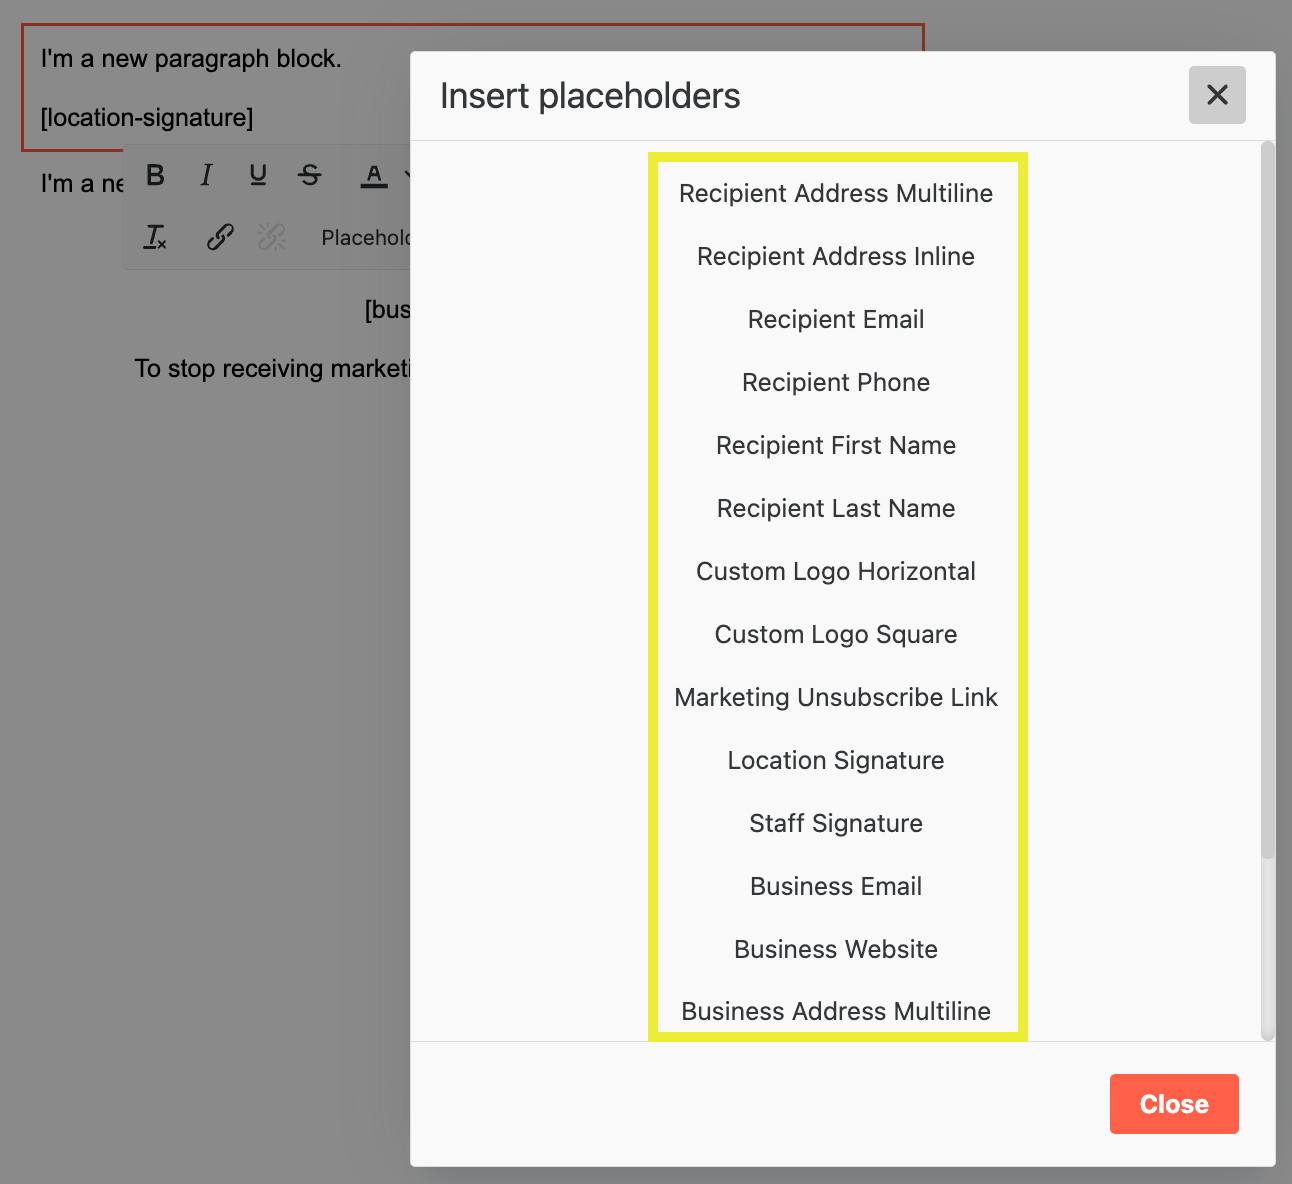
Task: Choose Recipient Email placeholder
Action: [836, 319]
